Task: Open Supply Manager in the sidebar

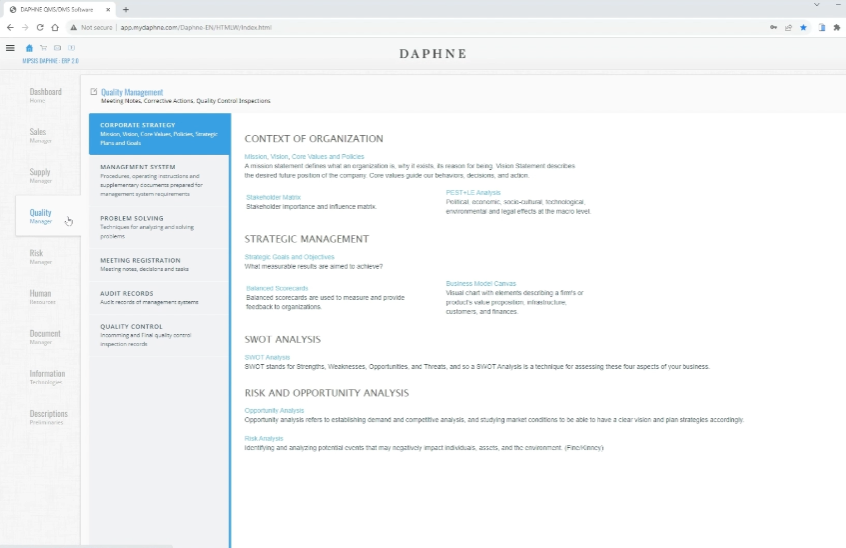Action: click(x=40, y=175)
